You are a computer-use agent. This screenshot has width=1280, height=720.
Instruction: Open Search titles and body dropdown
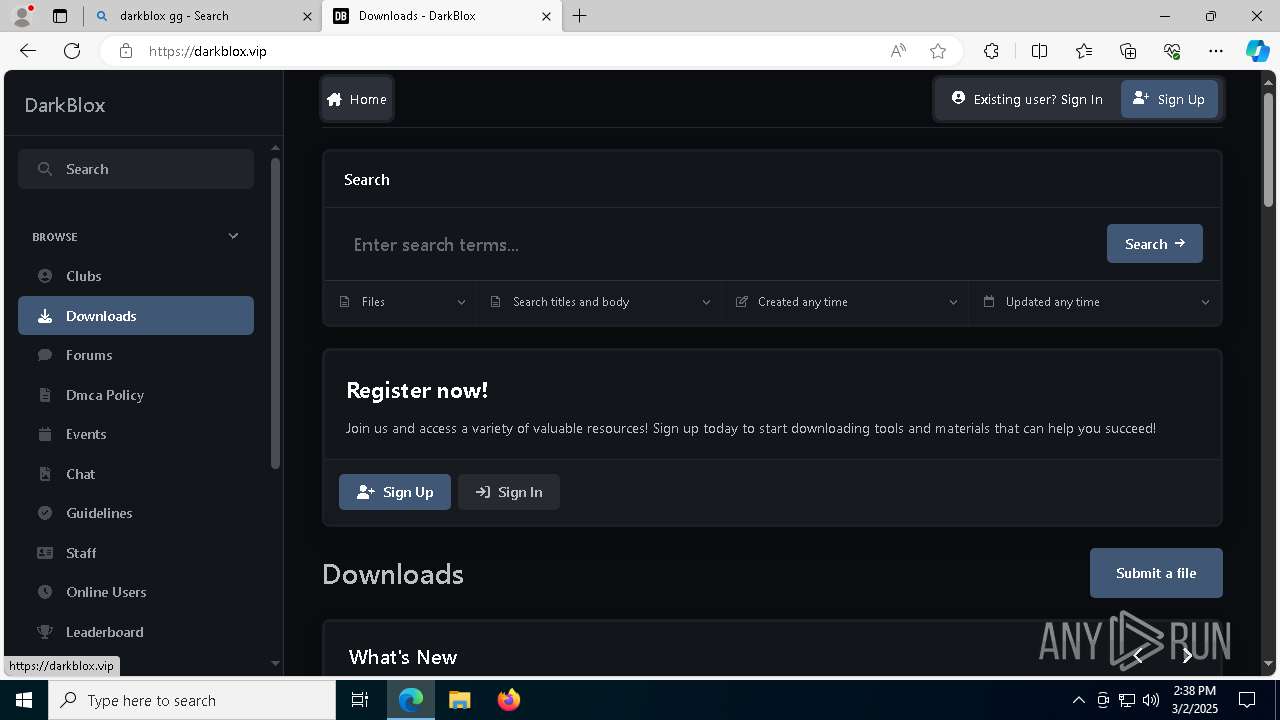(601, 302)
